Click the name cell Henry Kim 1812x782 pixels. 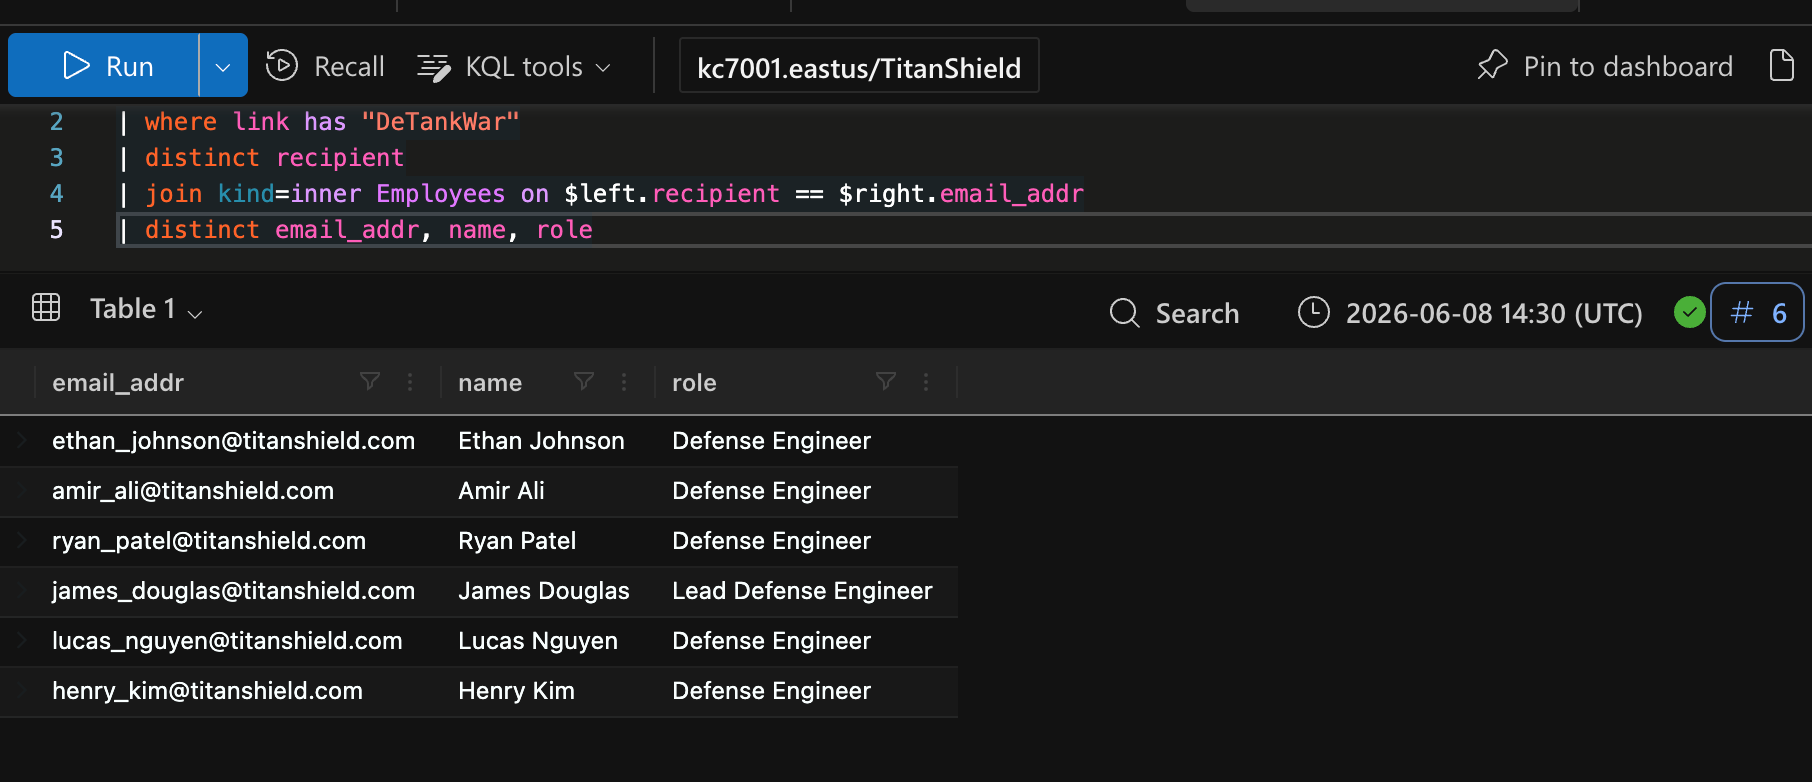[x=516, y=691]
